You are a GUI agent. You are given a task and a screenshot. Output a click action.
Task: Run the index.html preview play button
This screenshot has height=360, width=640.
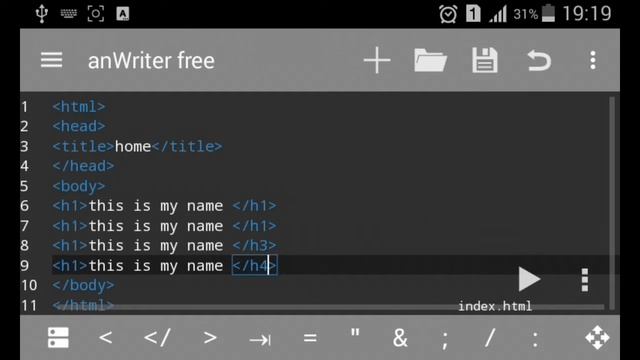529,279
